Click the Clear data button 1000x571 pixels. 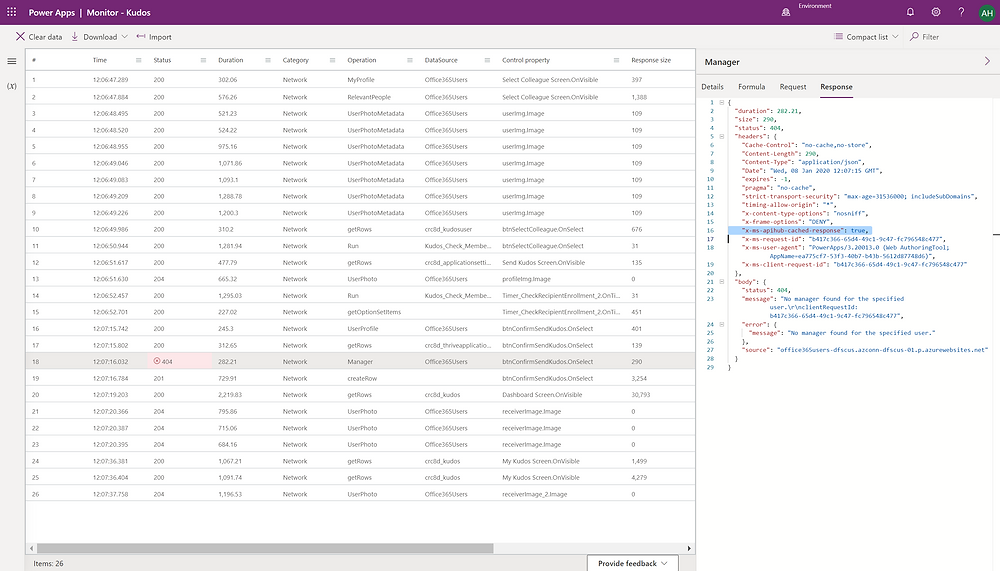point(39,37)
